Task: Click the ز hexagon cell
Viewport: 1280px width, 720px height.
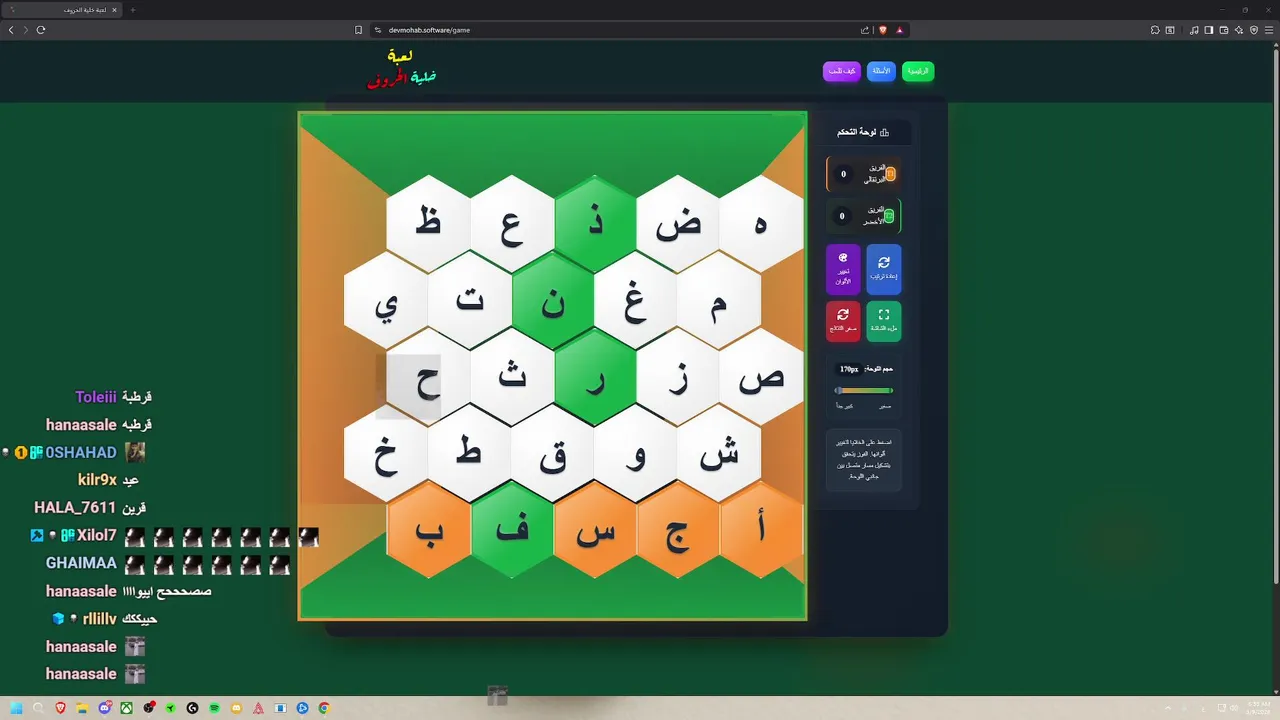Action: pos(678,378)
